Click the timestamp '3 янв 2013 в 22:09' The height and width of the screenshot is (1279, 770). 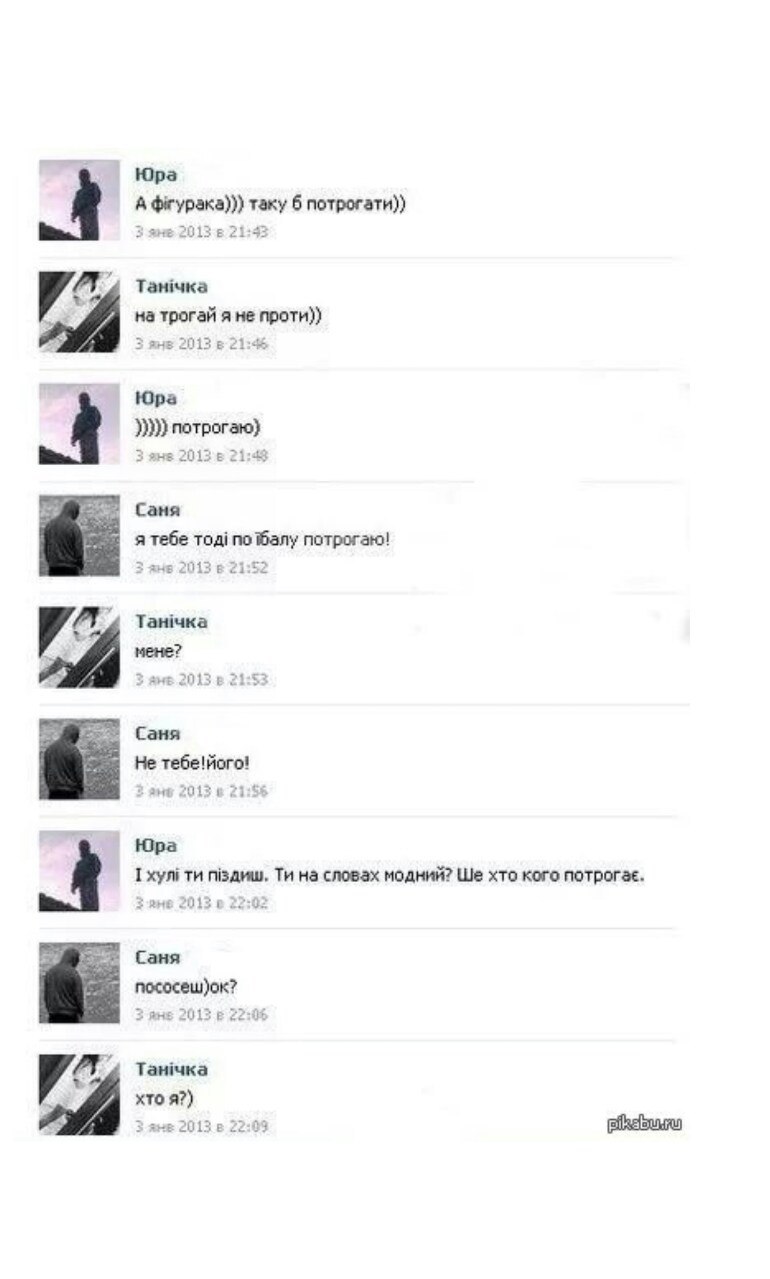pos(201,1127)
